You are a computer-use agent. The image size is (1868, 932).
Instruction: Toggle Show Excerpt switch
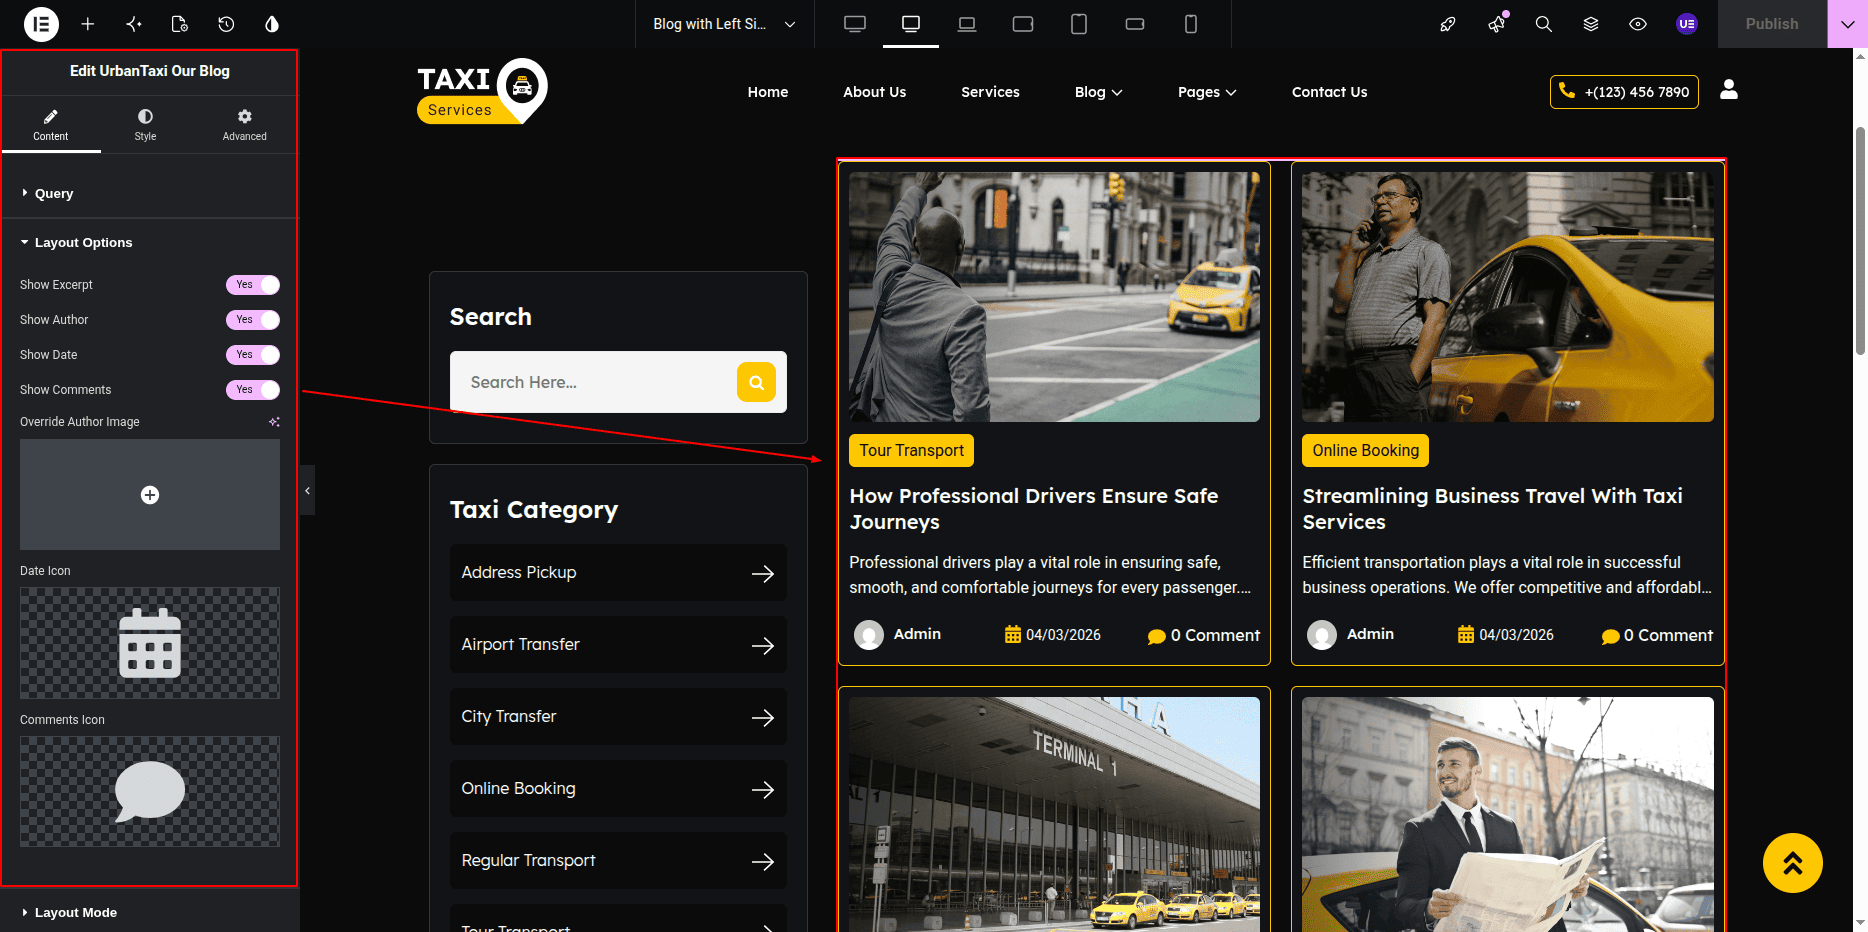(253, 285)
